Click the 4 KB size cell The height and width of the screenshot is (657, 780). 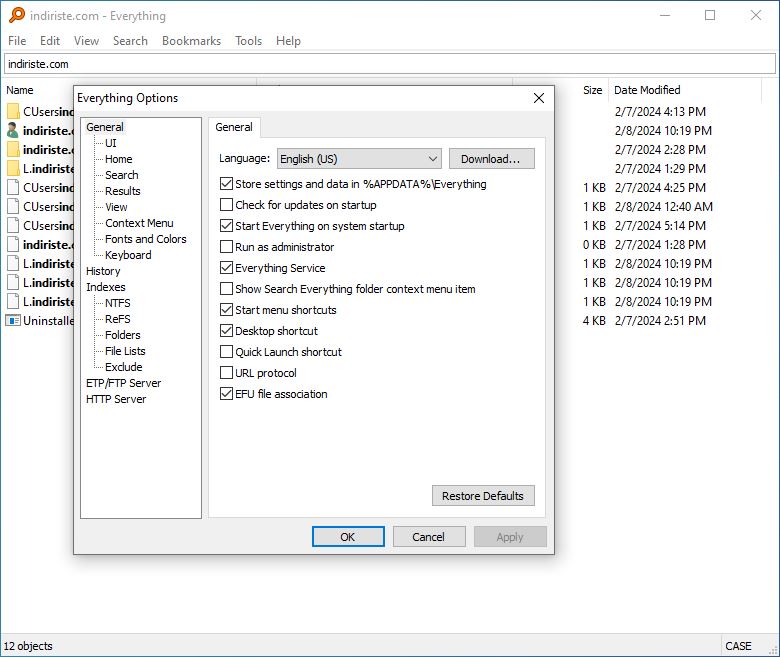point(594,320)
